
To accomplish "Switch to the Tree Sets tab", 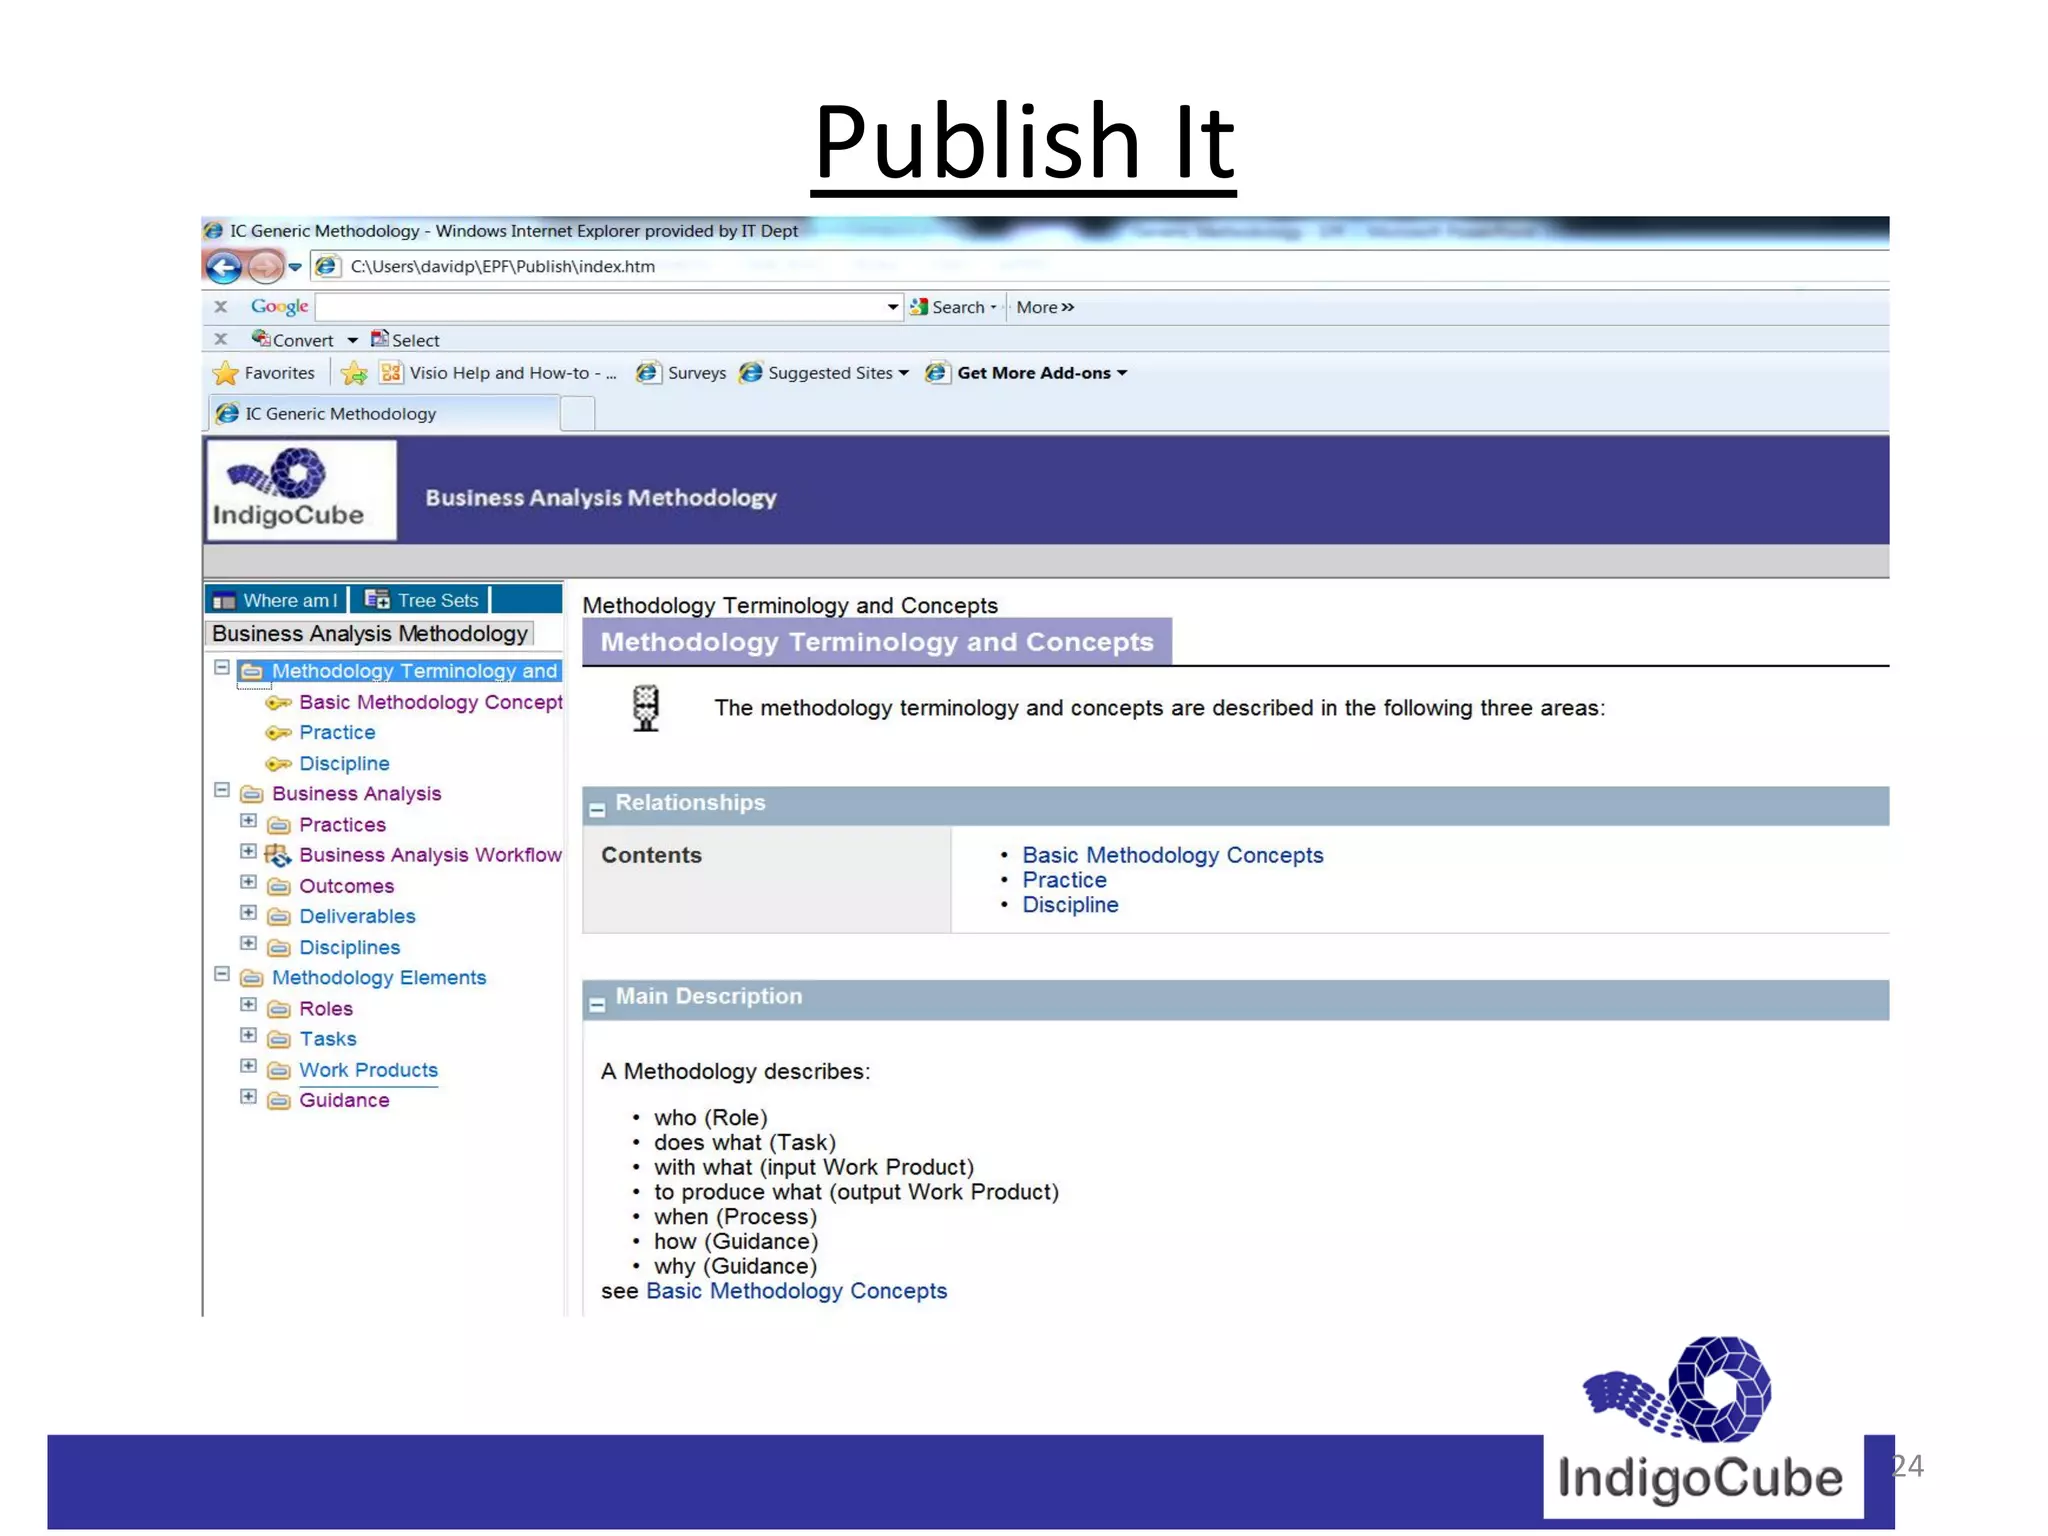I will (422, 600).
